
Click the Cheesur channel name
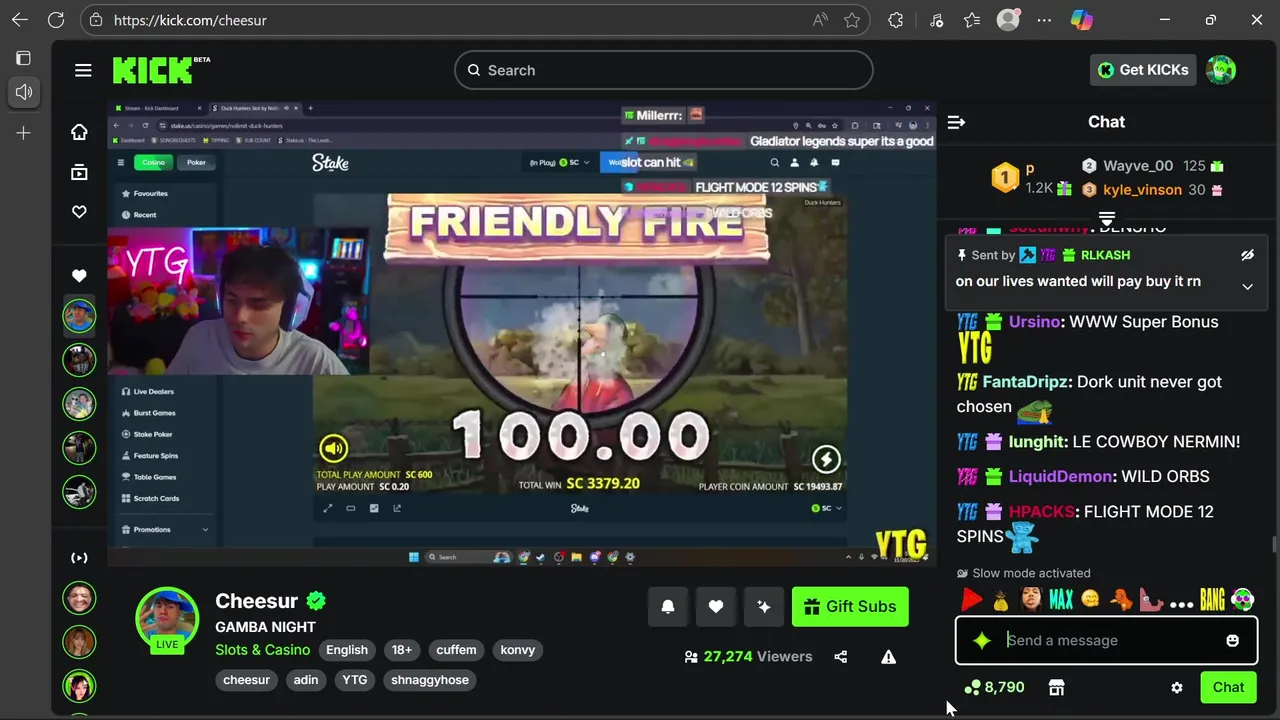(x=257, y=601)
